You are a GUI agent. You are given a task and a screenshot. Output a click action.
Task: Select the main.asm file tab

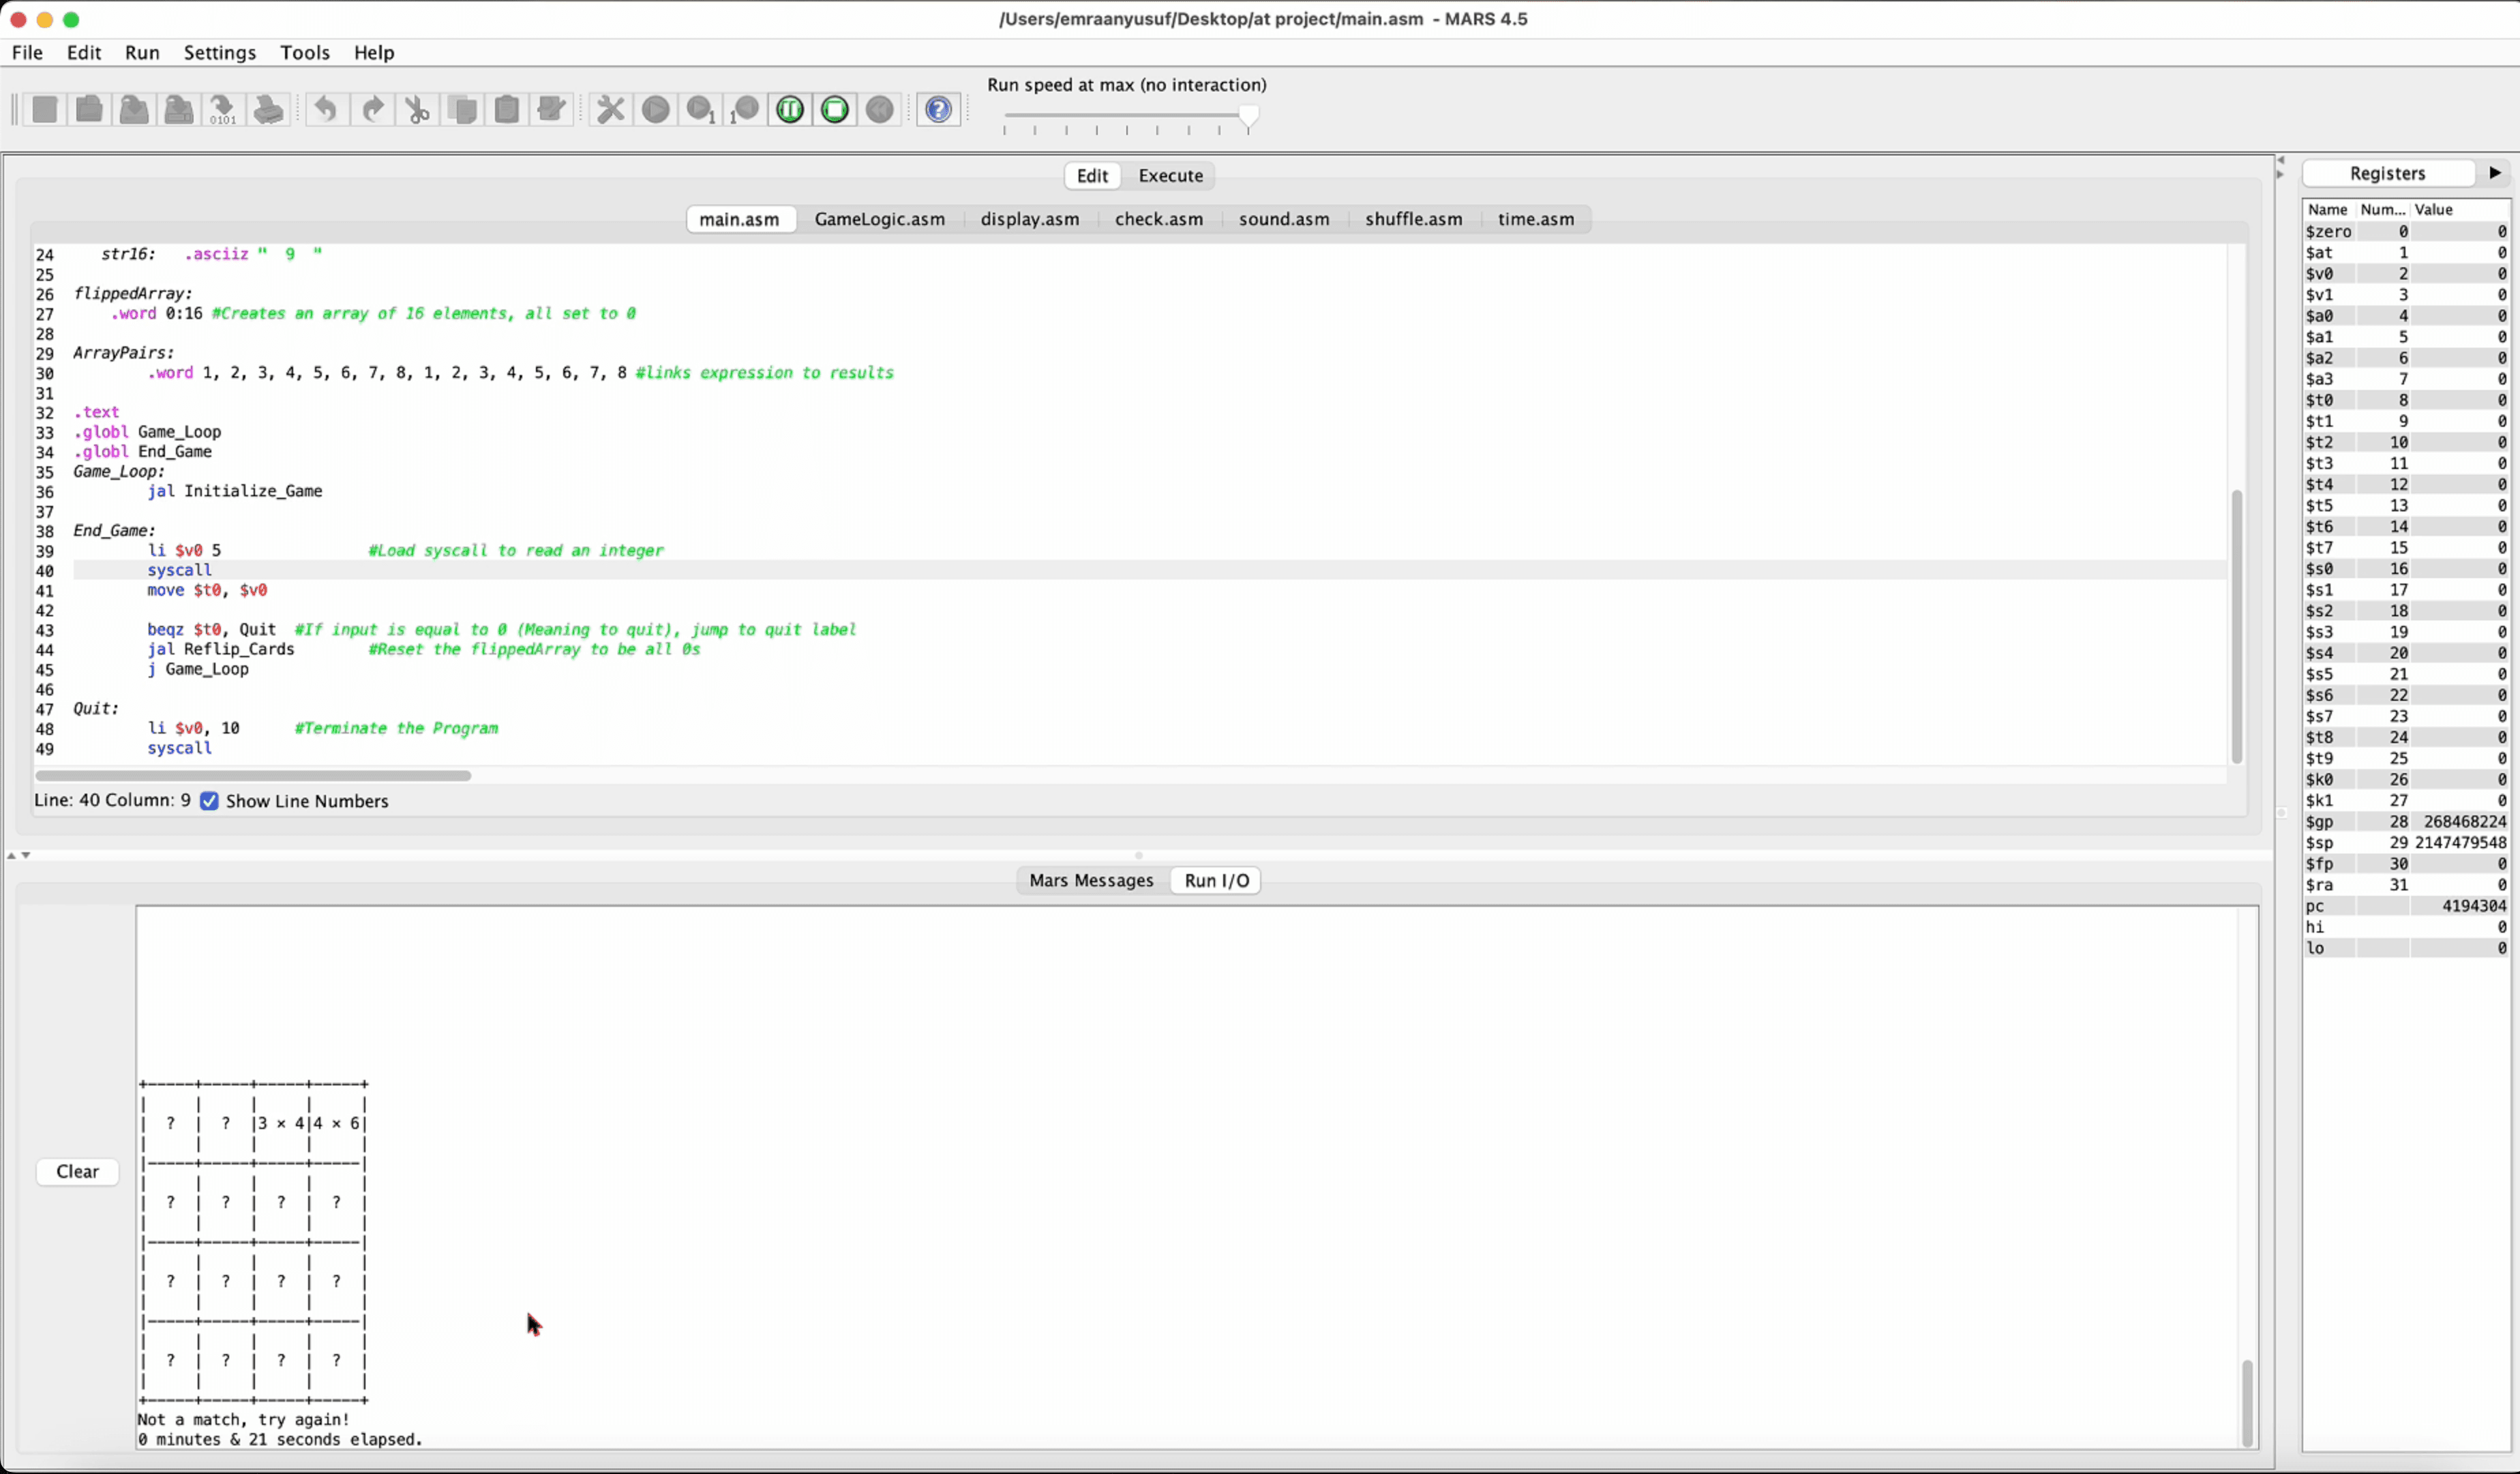pos(739,219)
